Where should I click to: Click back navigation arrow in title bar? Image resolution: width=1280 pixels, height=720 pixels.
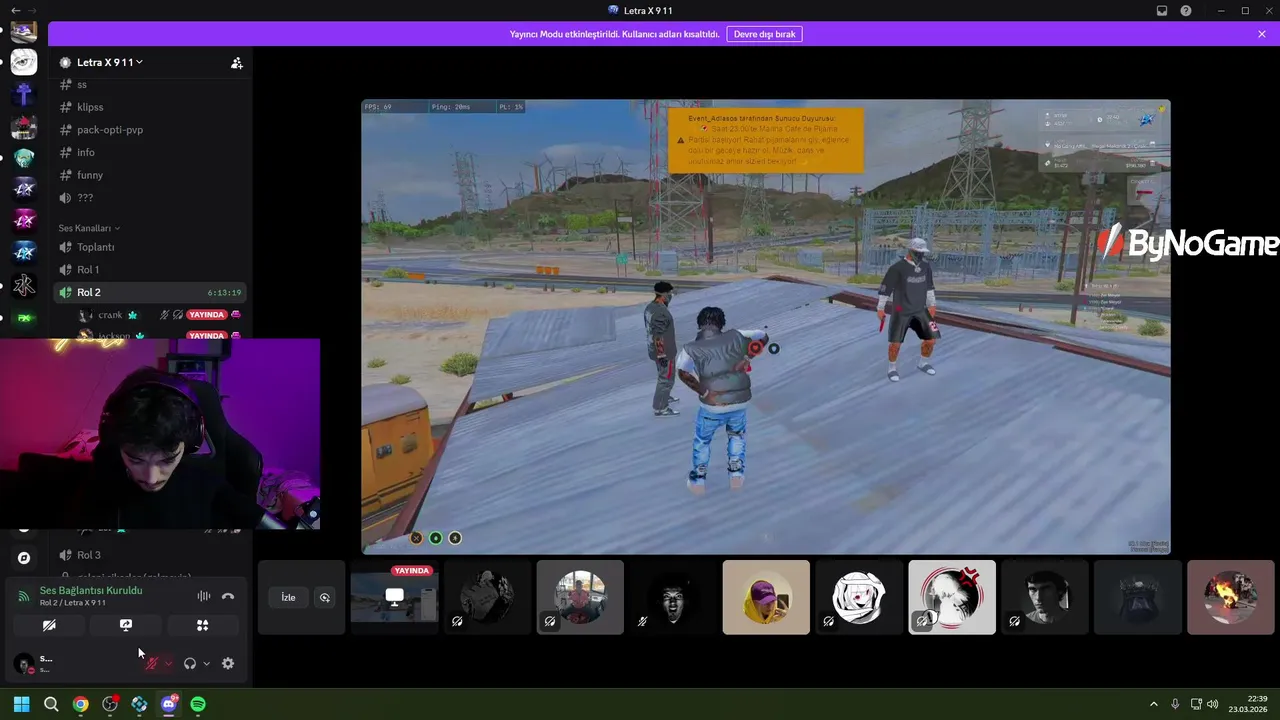point(15,11)
